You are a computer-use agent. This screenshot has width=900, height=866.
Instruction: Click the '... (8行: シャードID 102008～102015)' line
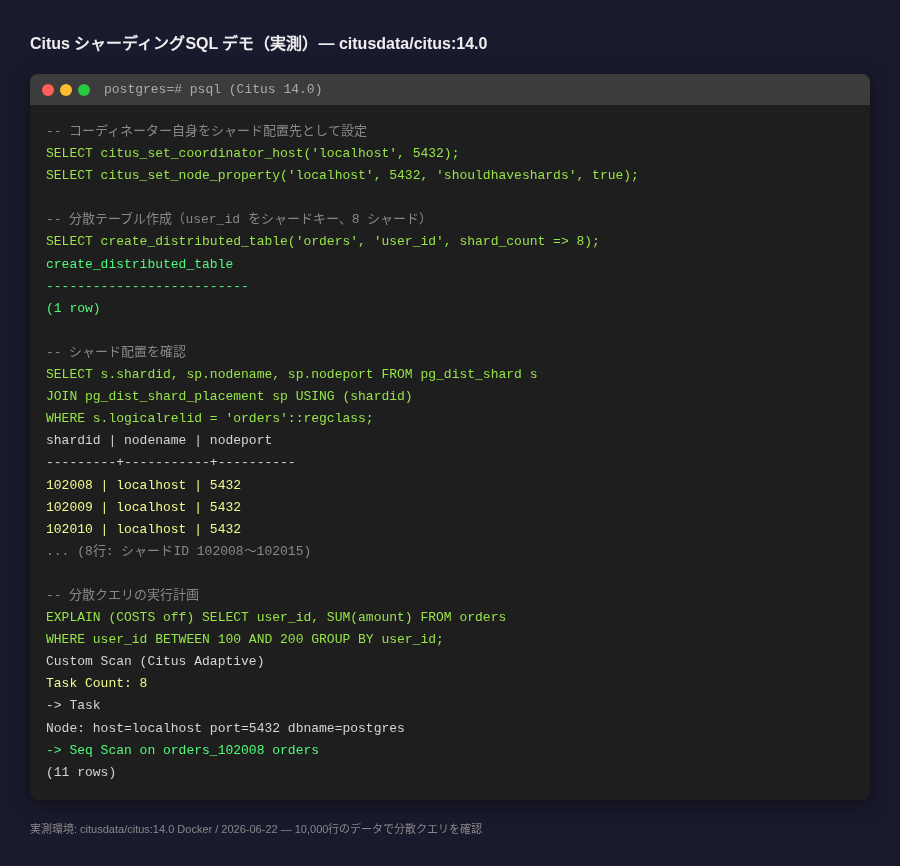point(179,551)
